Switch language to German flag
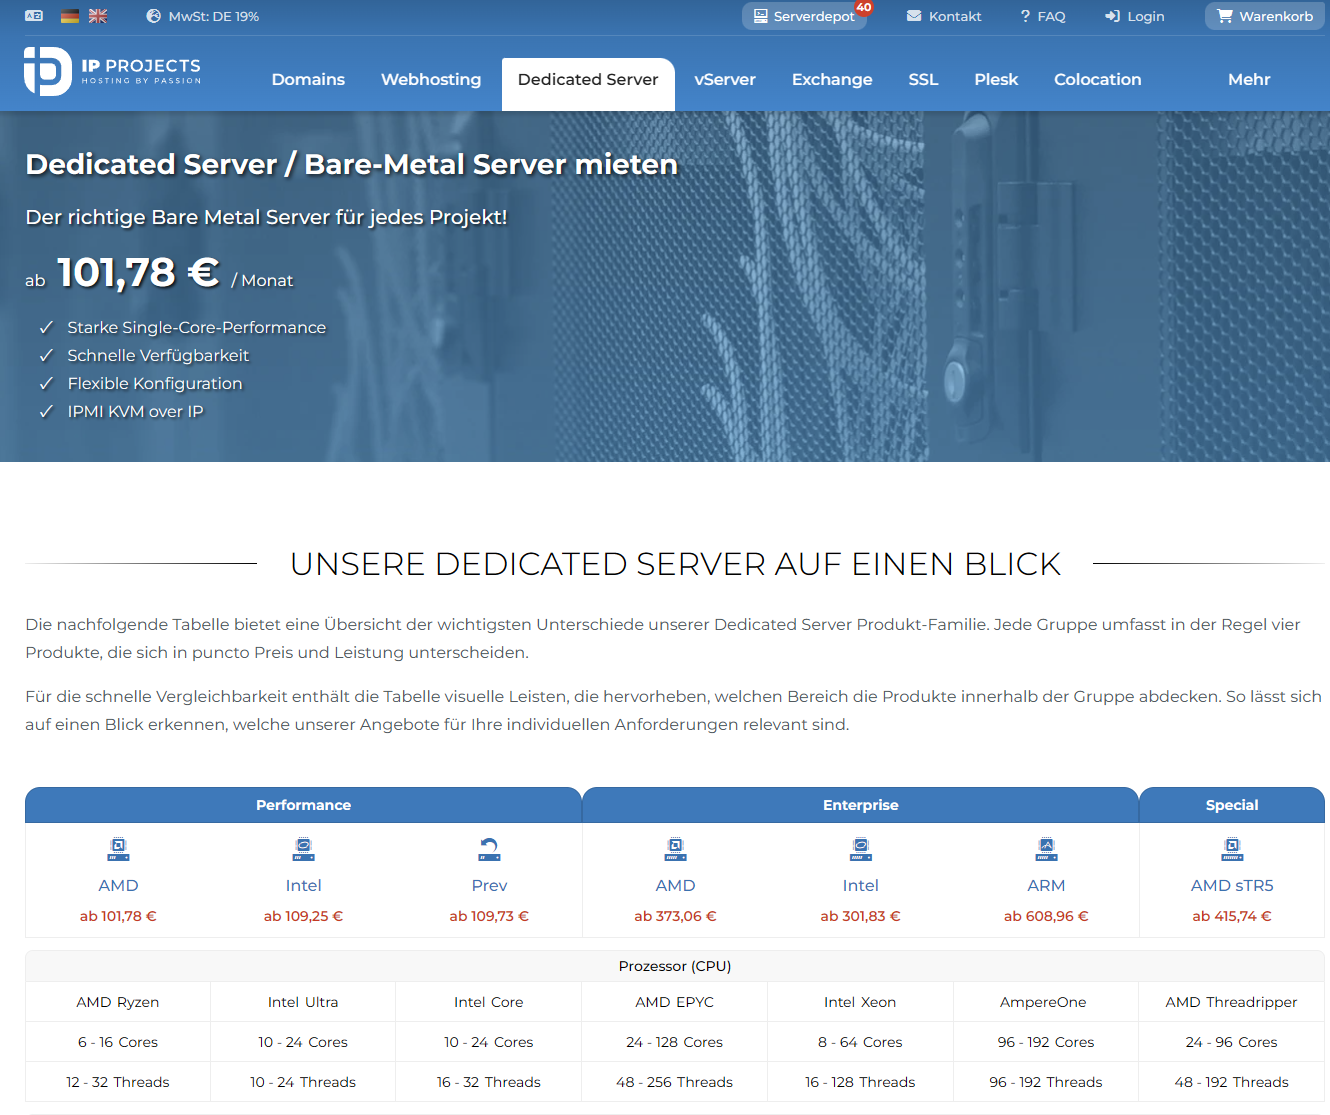Screen dimensions: 1330x1115 click(x=70, y=16)
